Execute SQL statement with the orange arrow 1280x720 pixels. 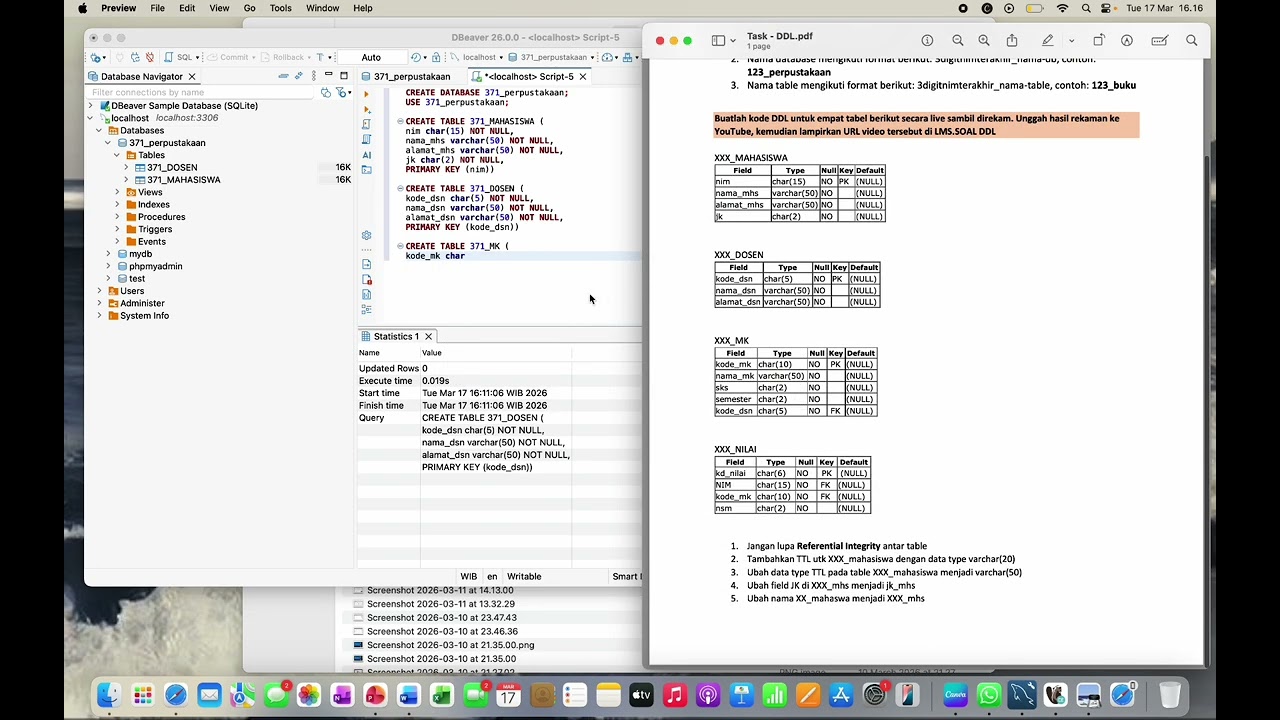click(x=366, y=94)
